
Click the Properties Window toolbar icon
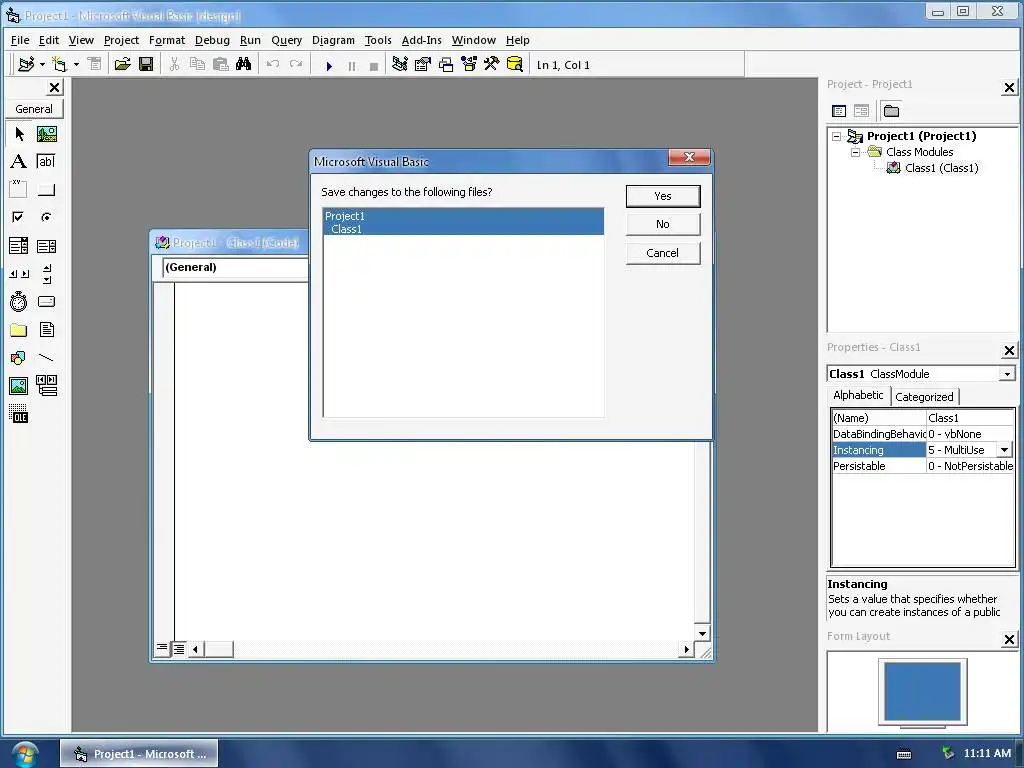423,64
